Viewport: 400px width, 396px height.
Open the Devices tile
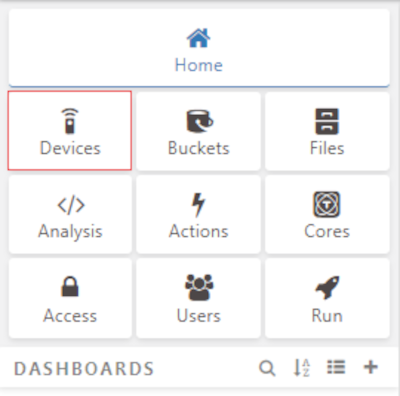coord(70,130)
